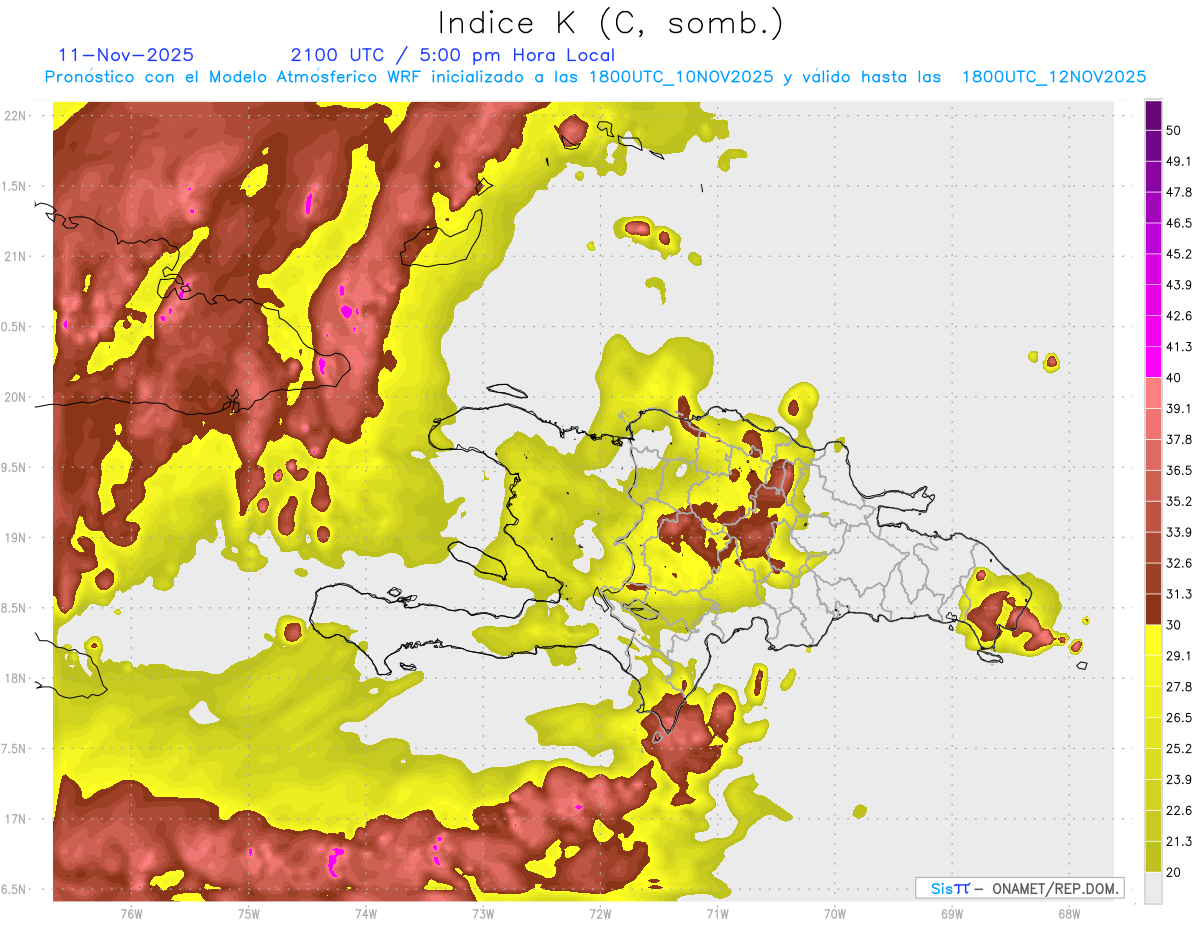Click the "25.2" color bar value
Screen dimensions: 1200x927
(1179, 749)
